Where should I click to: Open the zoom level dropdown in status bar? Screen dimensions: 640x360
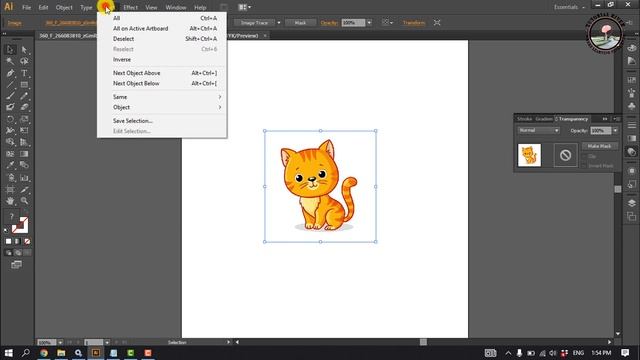60,342
